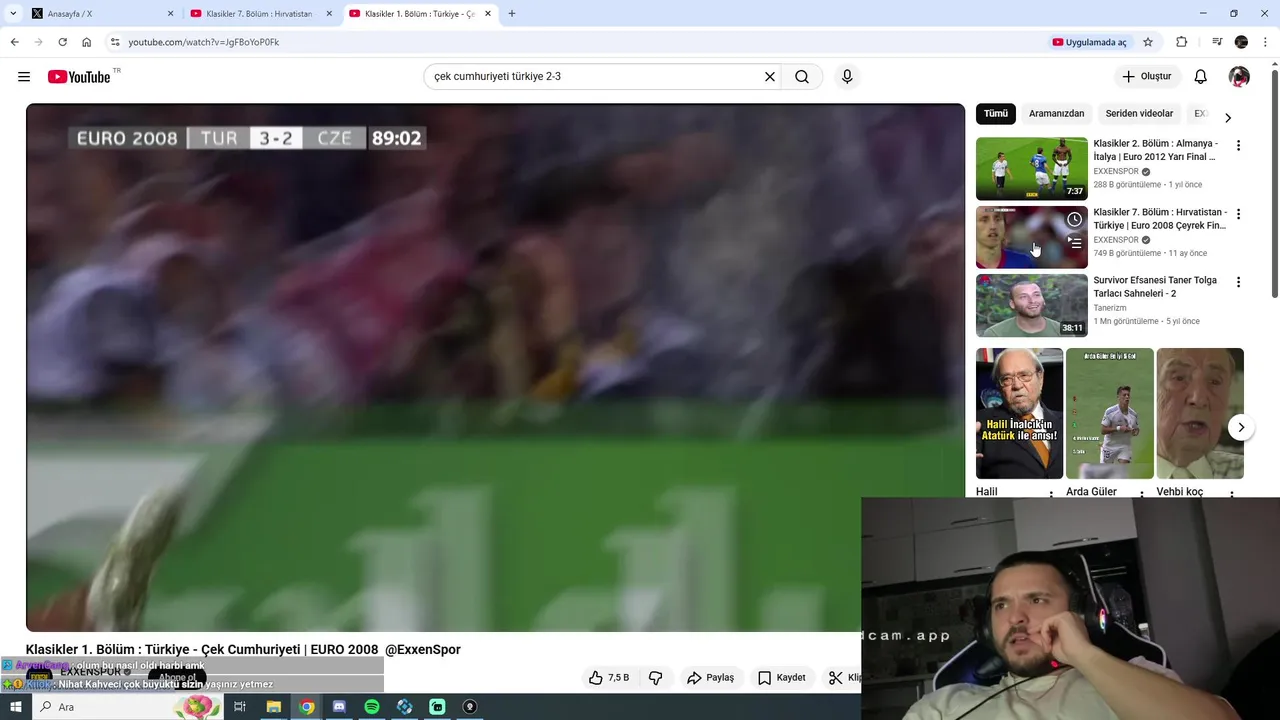Select the Aramanızdan filter chip

pyautogui.click(x=1056, y=114)
